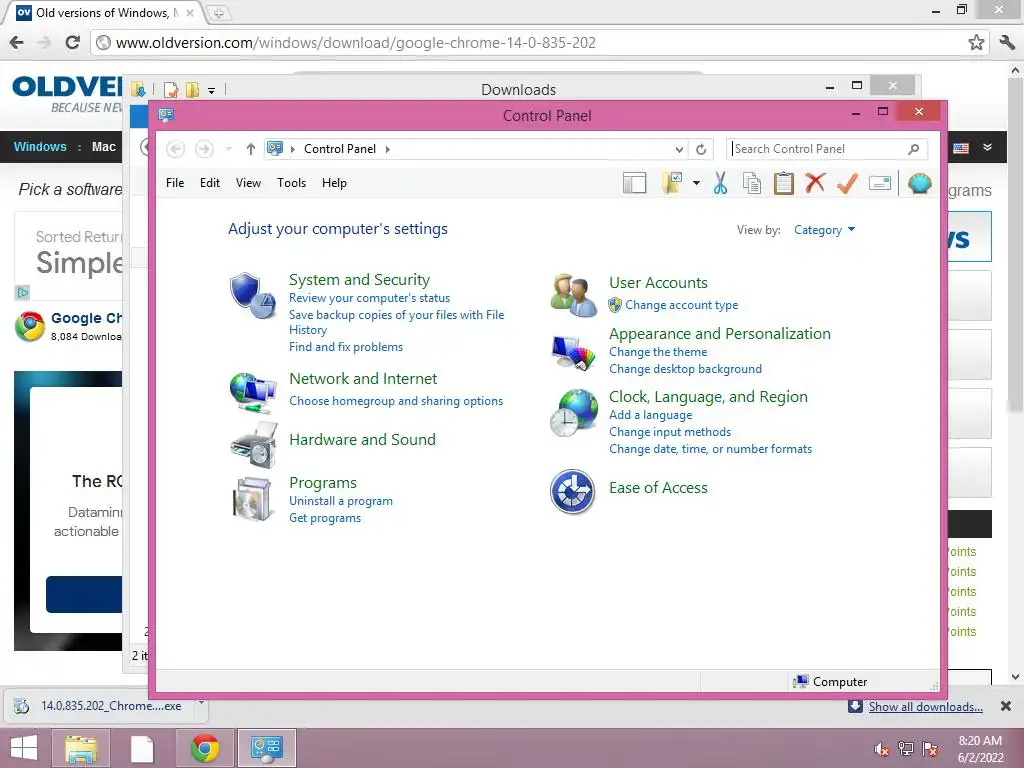This screenshot has width=1024, height=768.
Task: Expand the address bar history dropdown
Action: pos(679,150)
